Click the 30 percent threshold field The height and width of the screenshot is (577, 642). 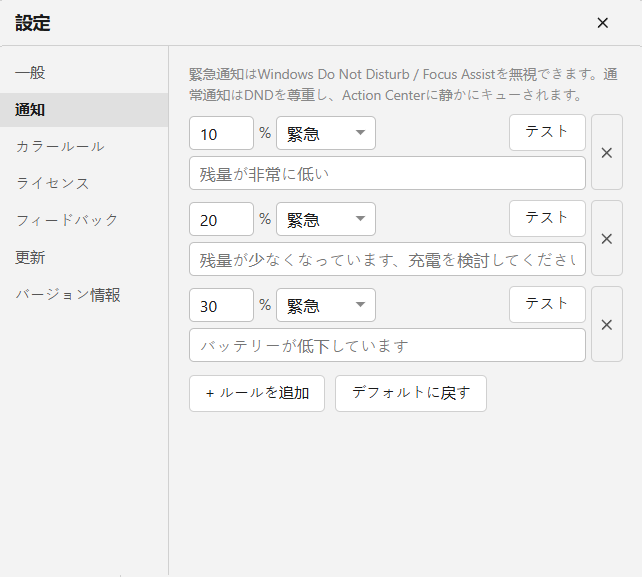(x=222, y=305)
